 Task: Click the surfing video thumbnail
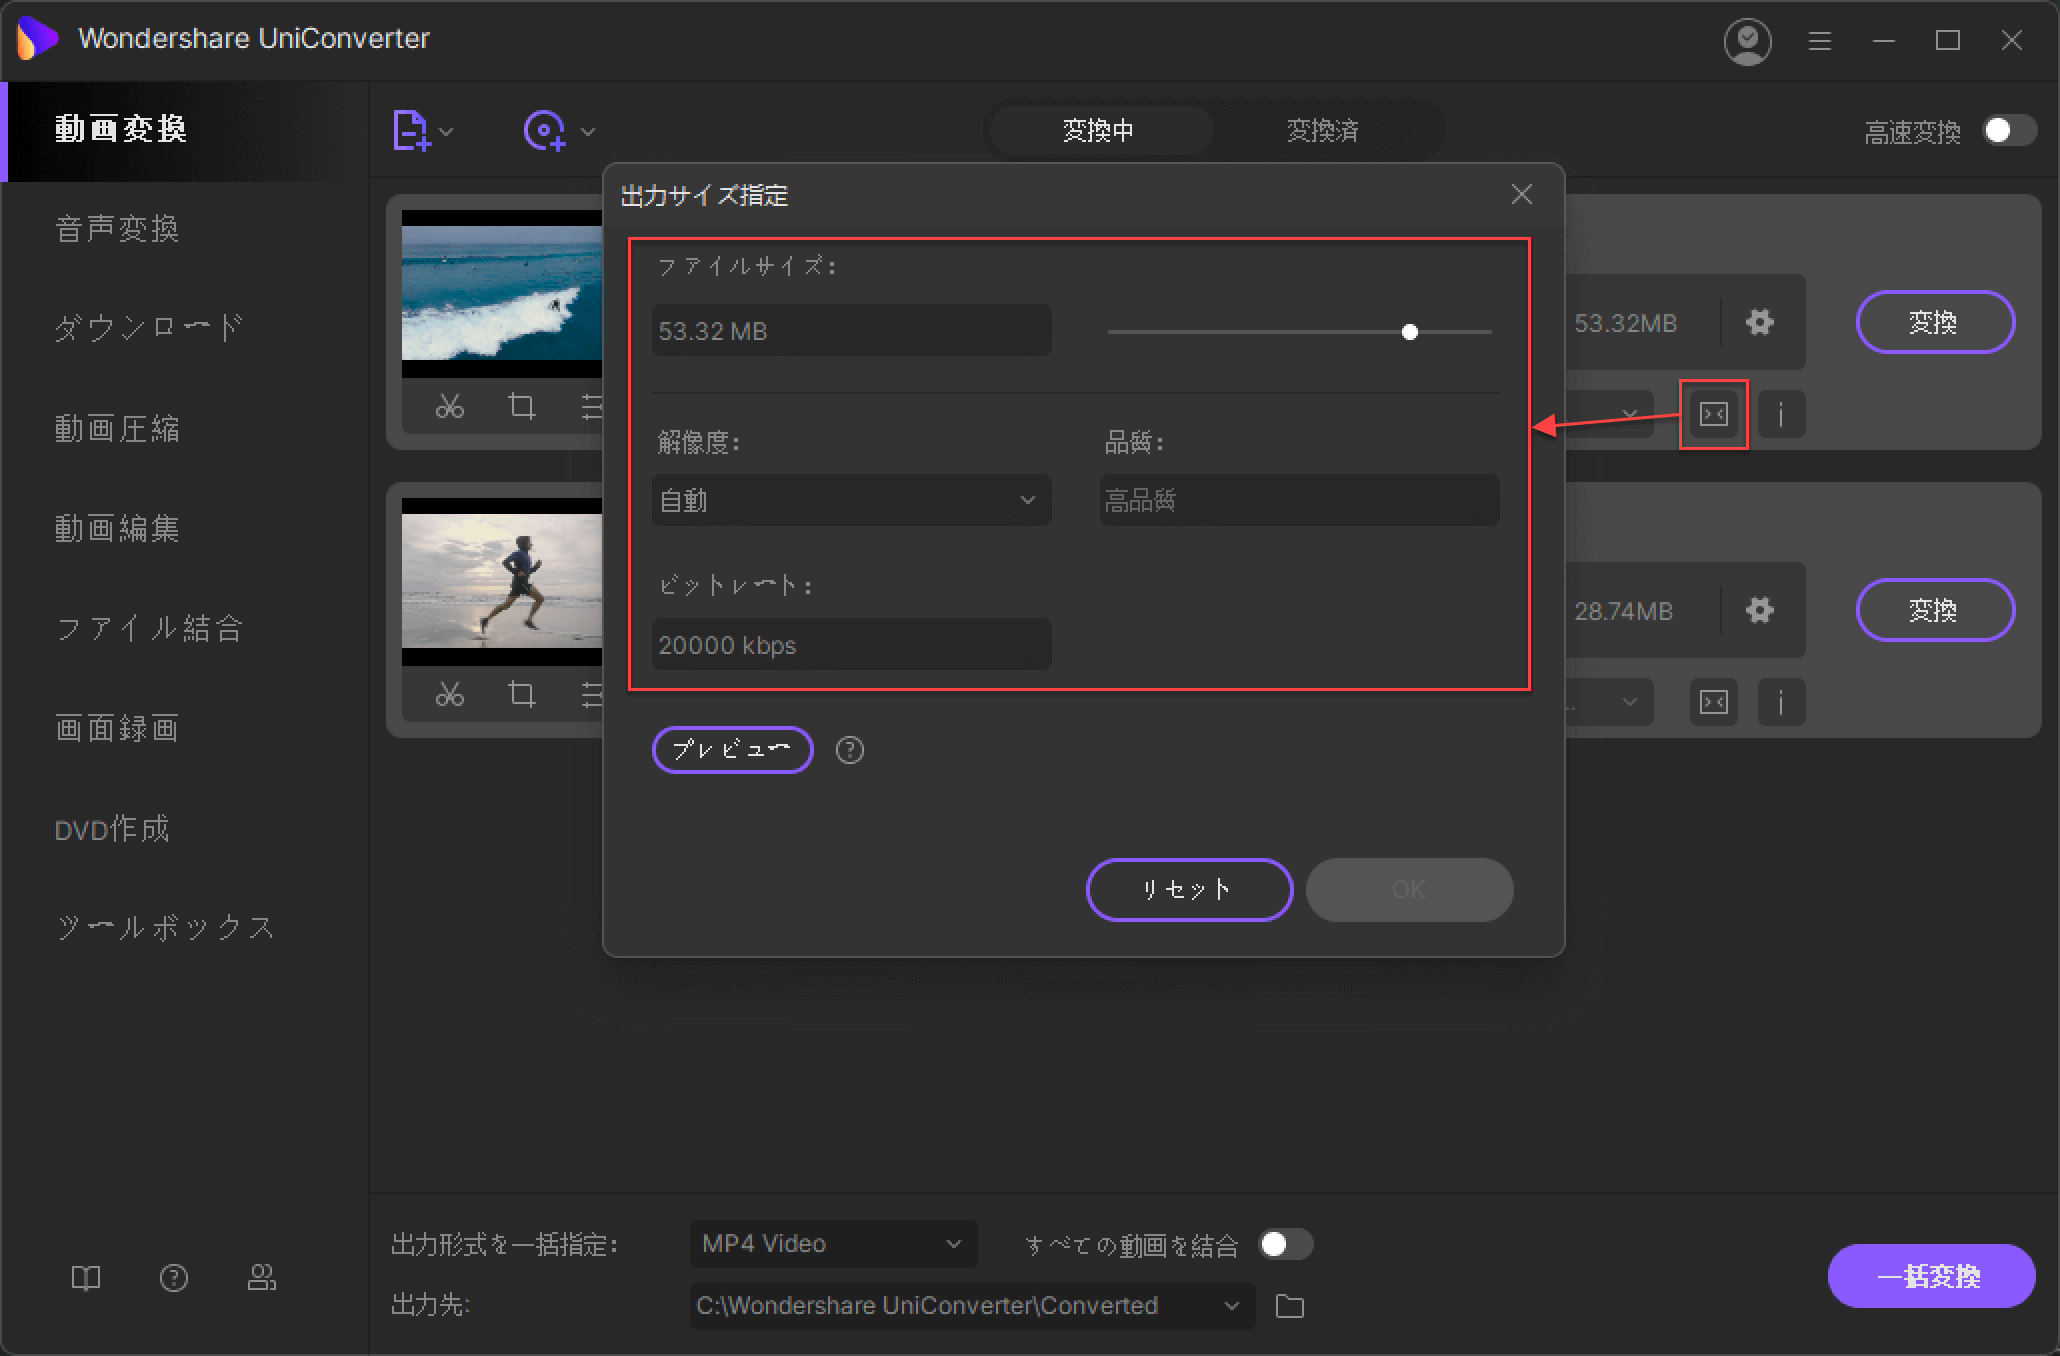(502, 293)
